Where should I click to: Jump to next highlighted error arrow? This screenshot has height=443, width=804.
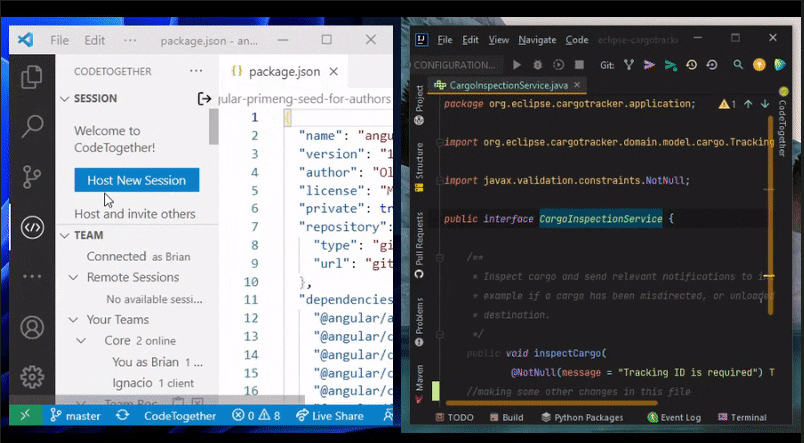point(765,104)
